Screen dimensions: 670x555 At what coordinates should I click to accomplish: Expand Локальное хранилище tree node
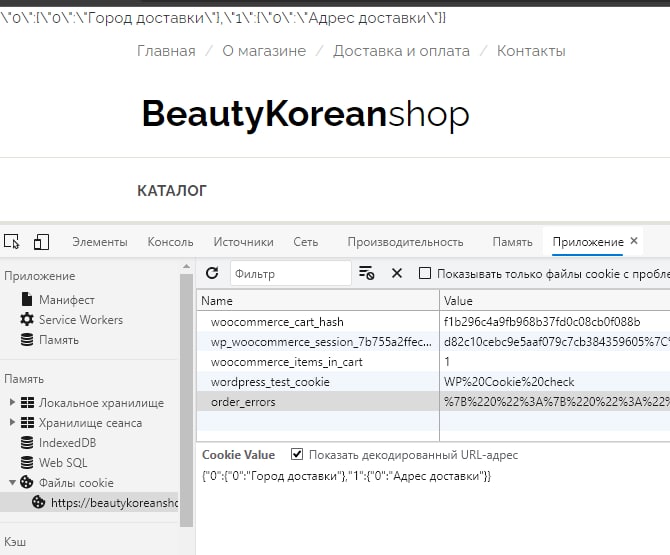(12, 403)
